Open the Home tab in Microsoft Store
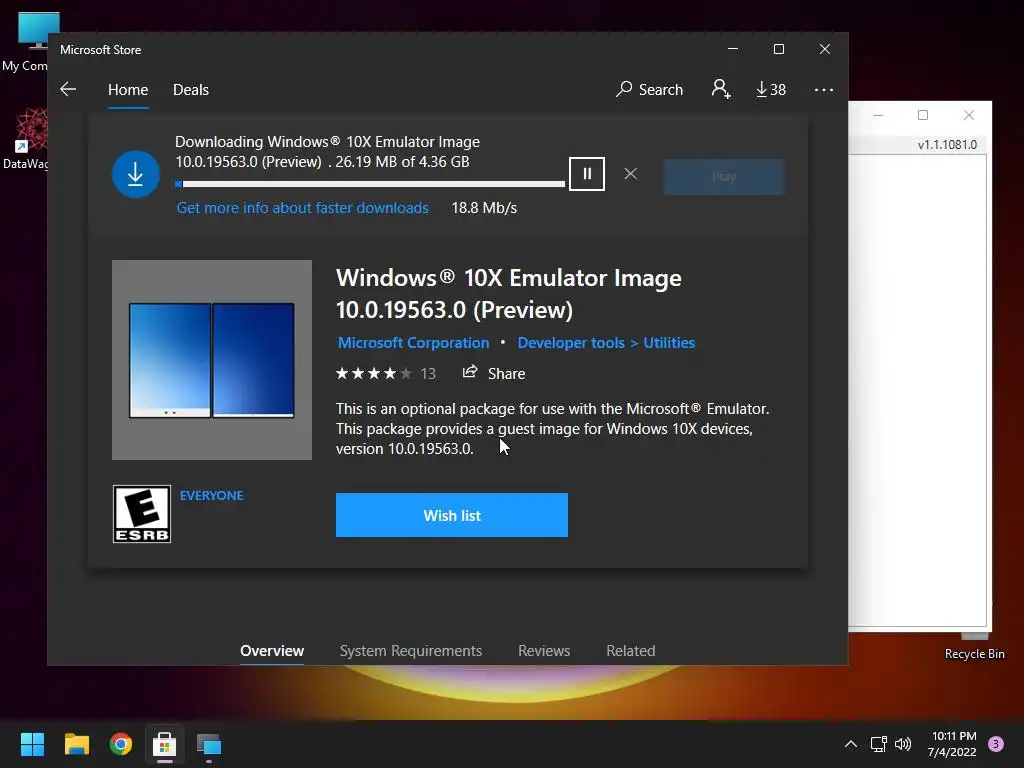 tap(128, 89)
